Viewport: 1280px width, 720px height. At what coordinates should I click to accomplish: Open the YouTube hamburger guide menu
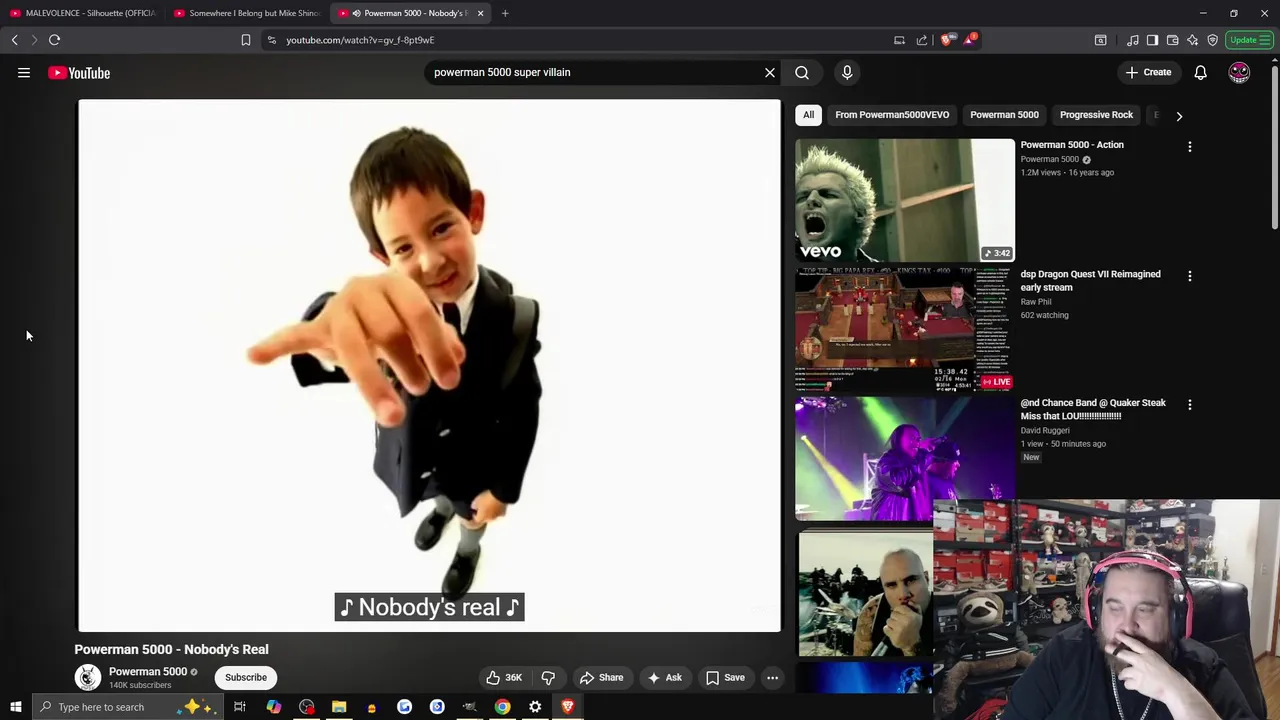24,72
